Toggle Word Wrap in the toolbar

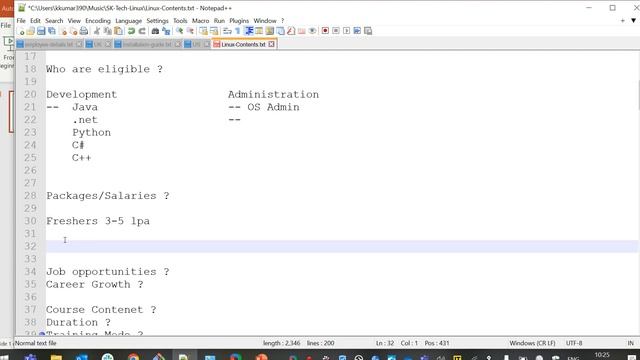click(227, 31)
